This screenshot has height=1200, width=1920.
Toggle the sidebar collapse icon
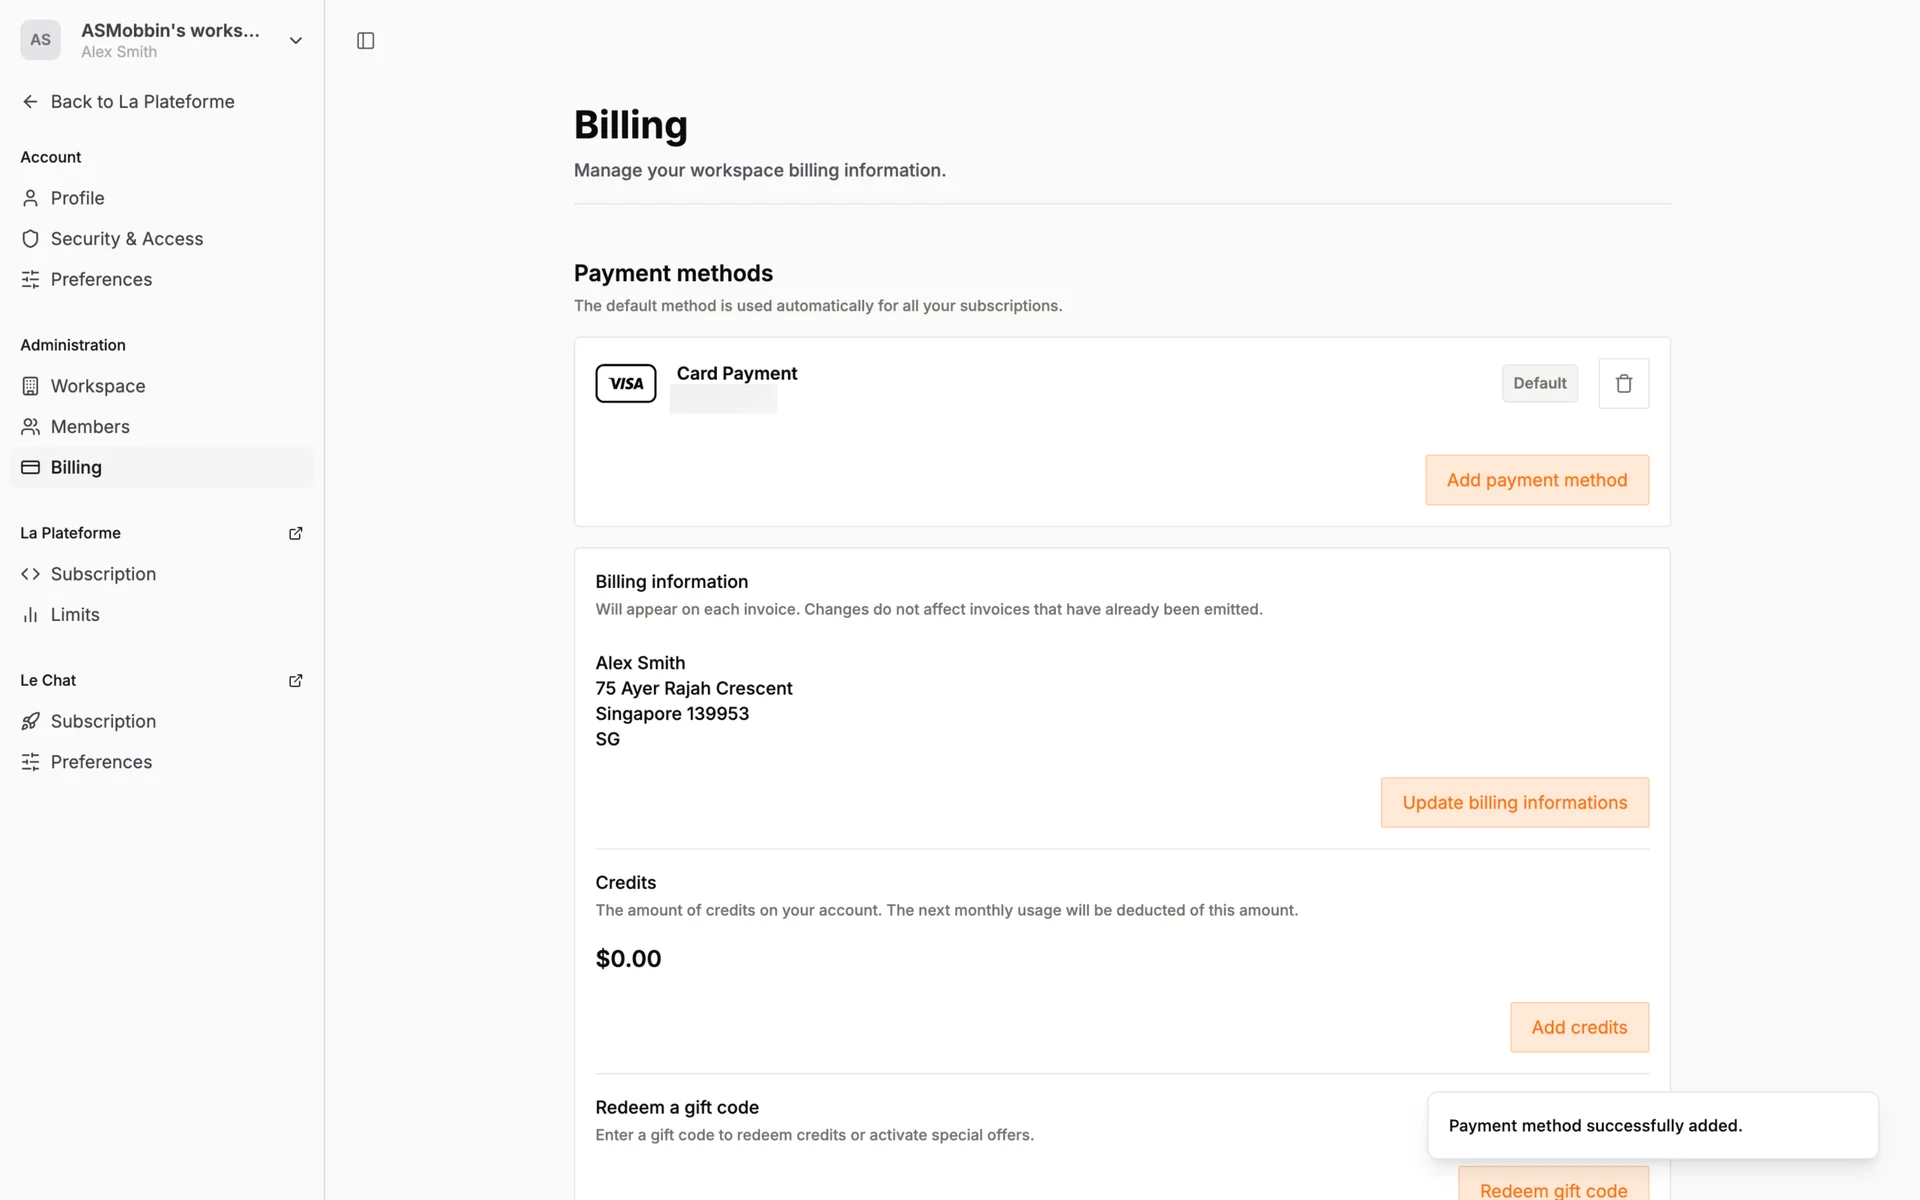tap(365, 41)
